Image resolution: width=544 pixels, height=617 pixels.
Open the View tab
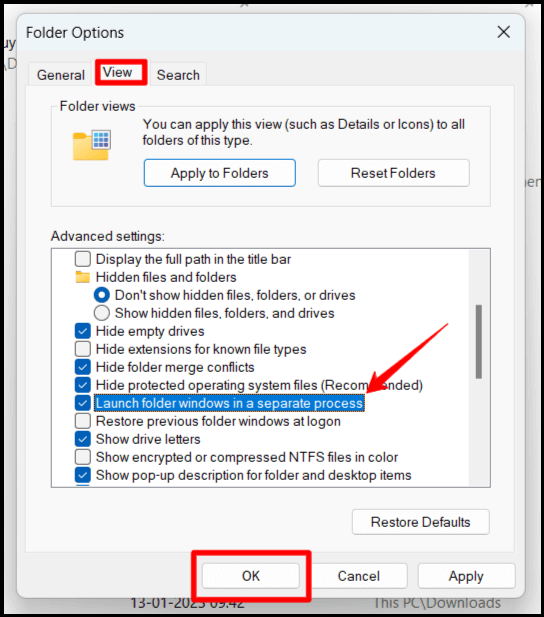117,72
